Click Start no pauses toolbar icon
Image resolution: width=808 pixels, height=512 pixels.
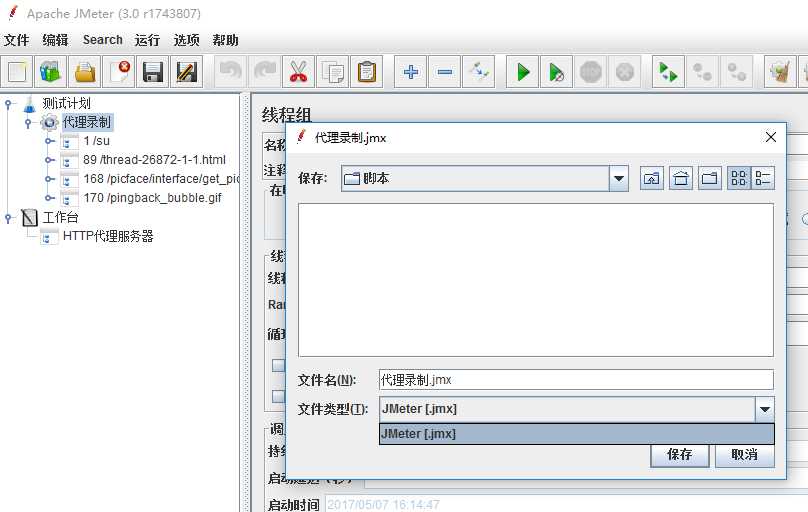pyautogui.click(x=557, y=72)
